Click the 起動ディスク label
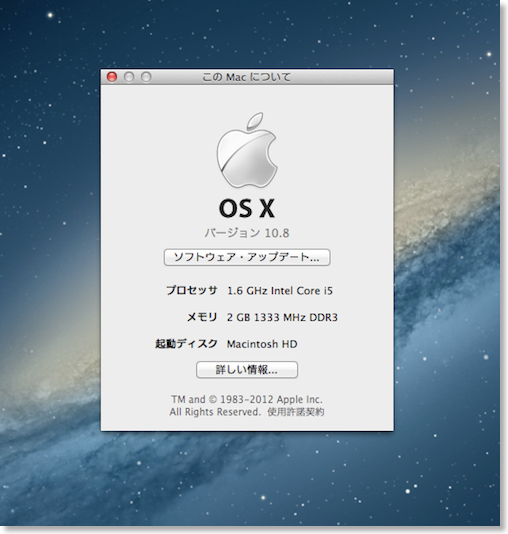This screenshot has height=534, width=508. point(186,344)
